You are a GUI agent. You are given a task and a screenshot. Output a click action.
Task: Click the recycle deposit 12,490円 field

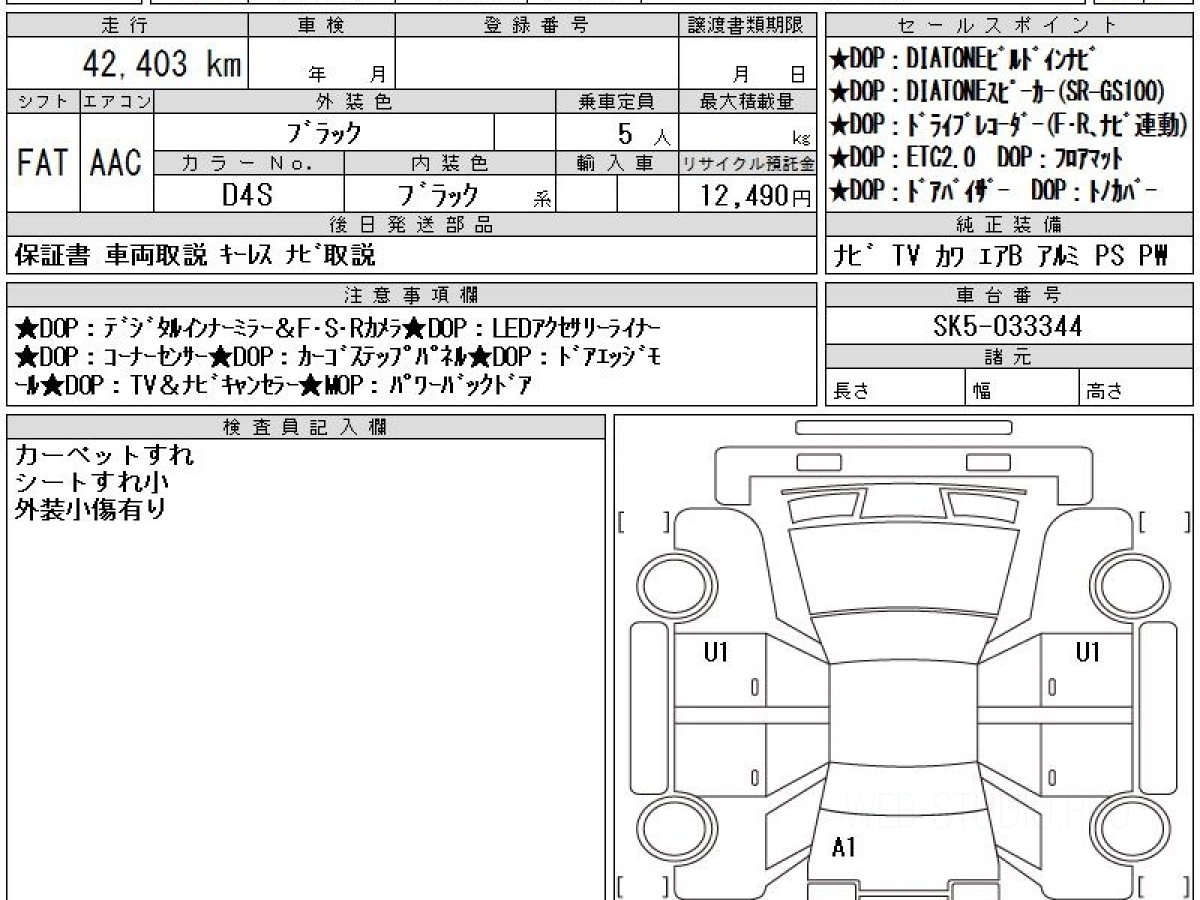click(x=748, y=195)
